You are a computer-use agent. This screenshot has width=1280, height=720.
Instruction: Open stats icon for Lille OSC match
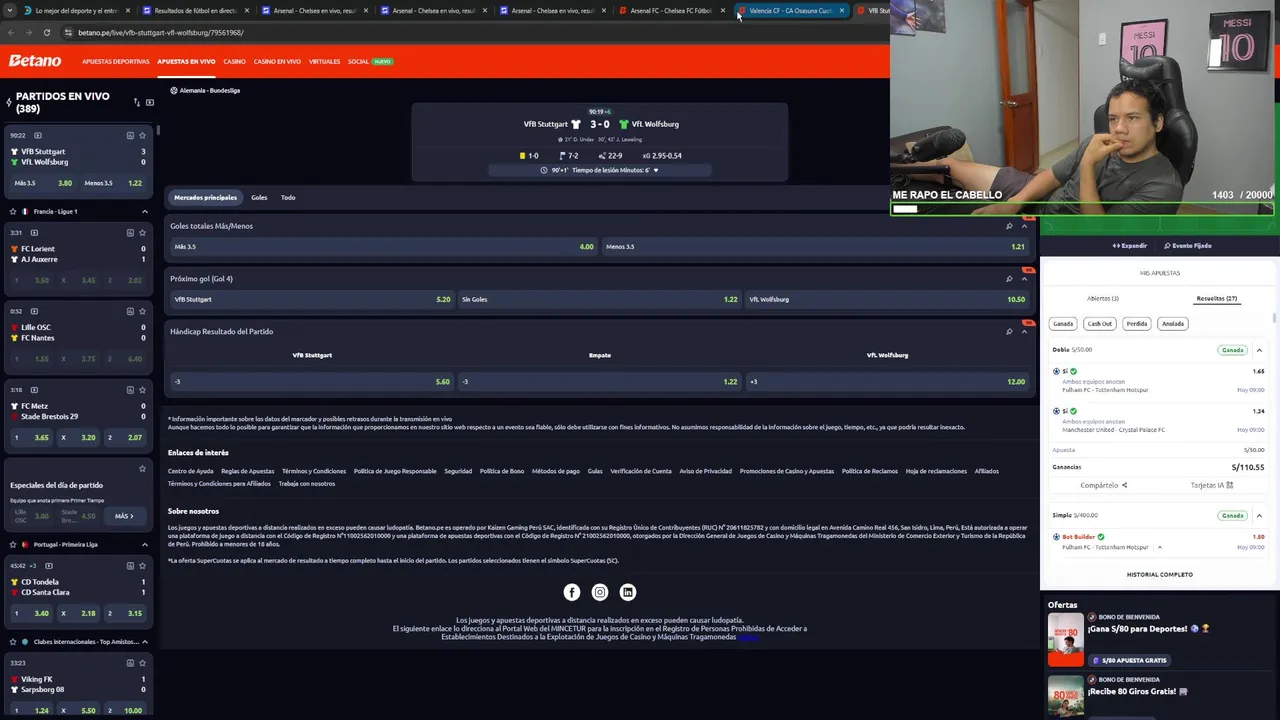click(130, 311)
